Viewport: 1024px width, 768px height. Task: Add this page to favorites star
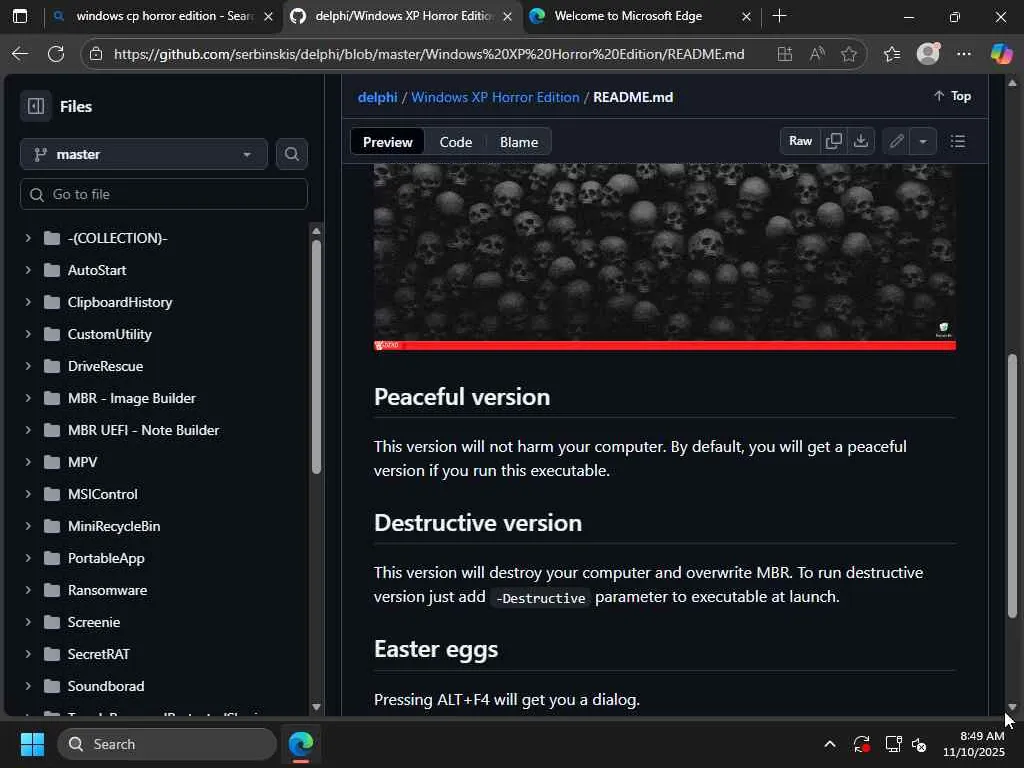click(x=848, y=54)
